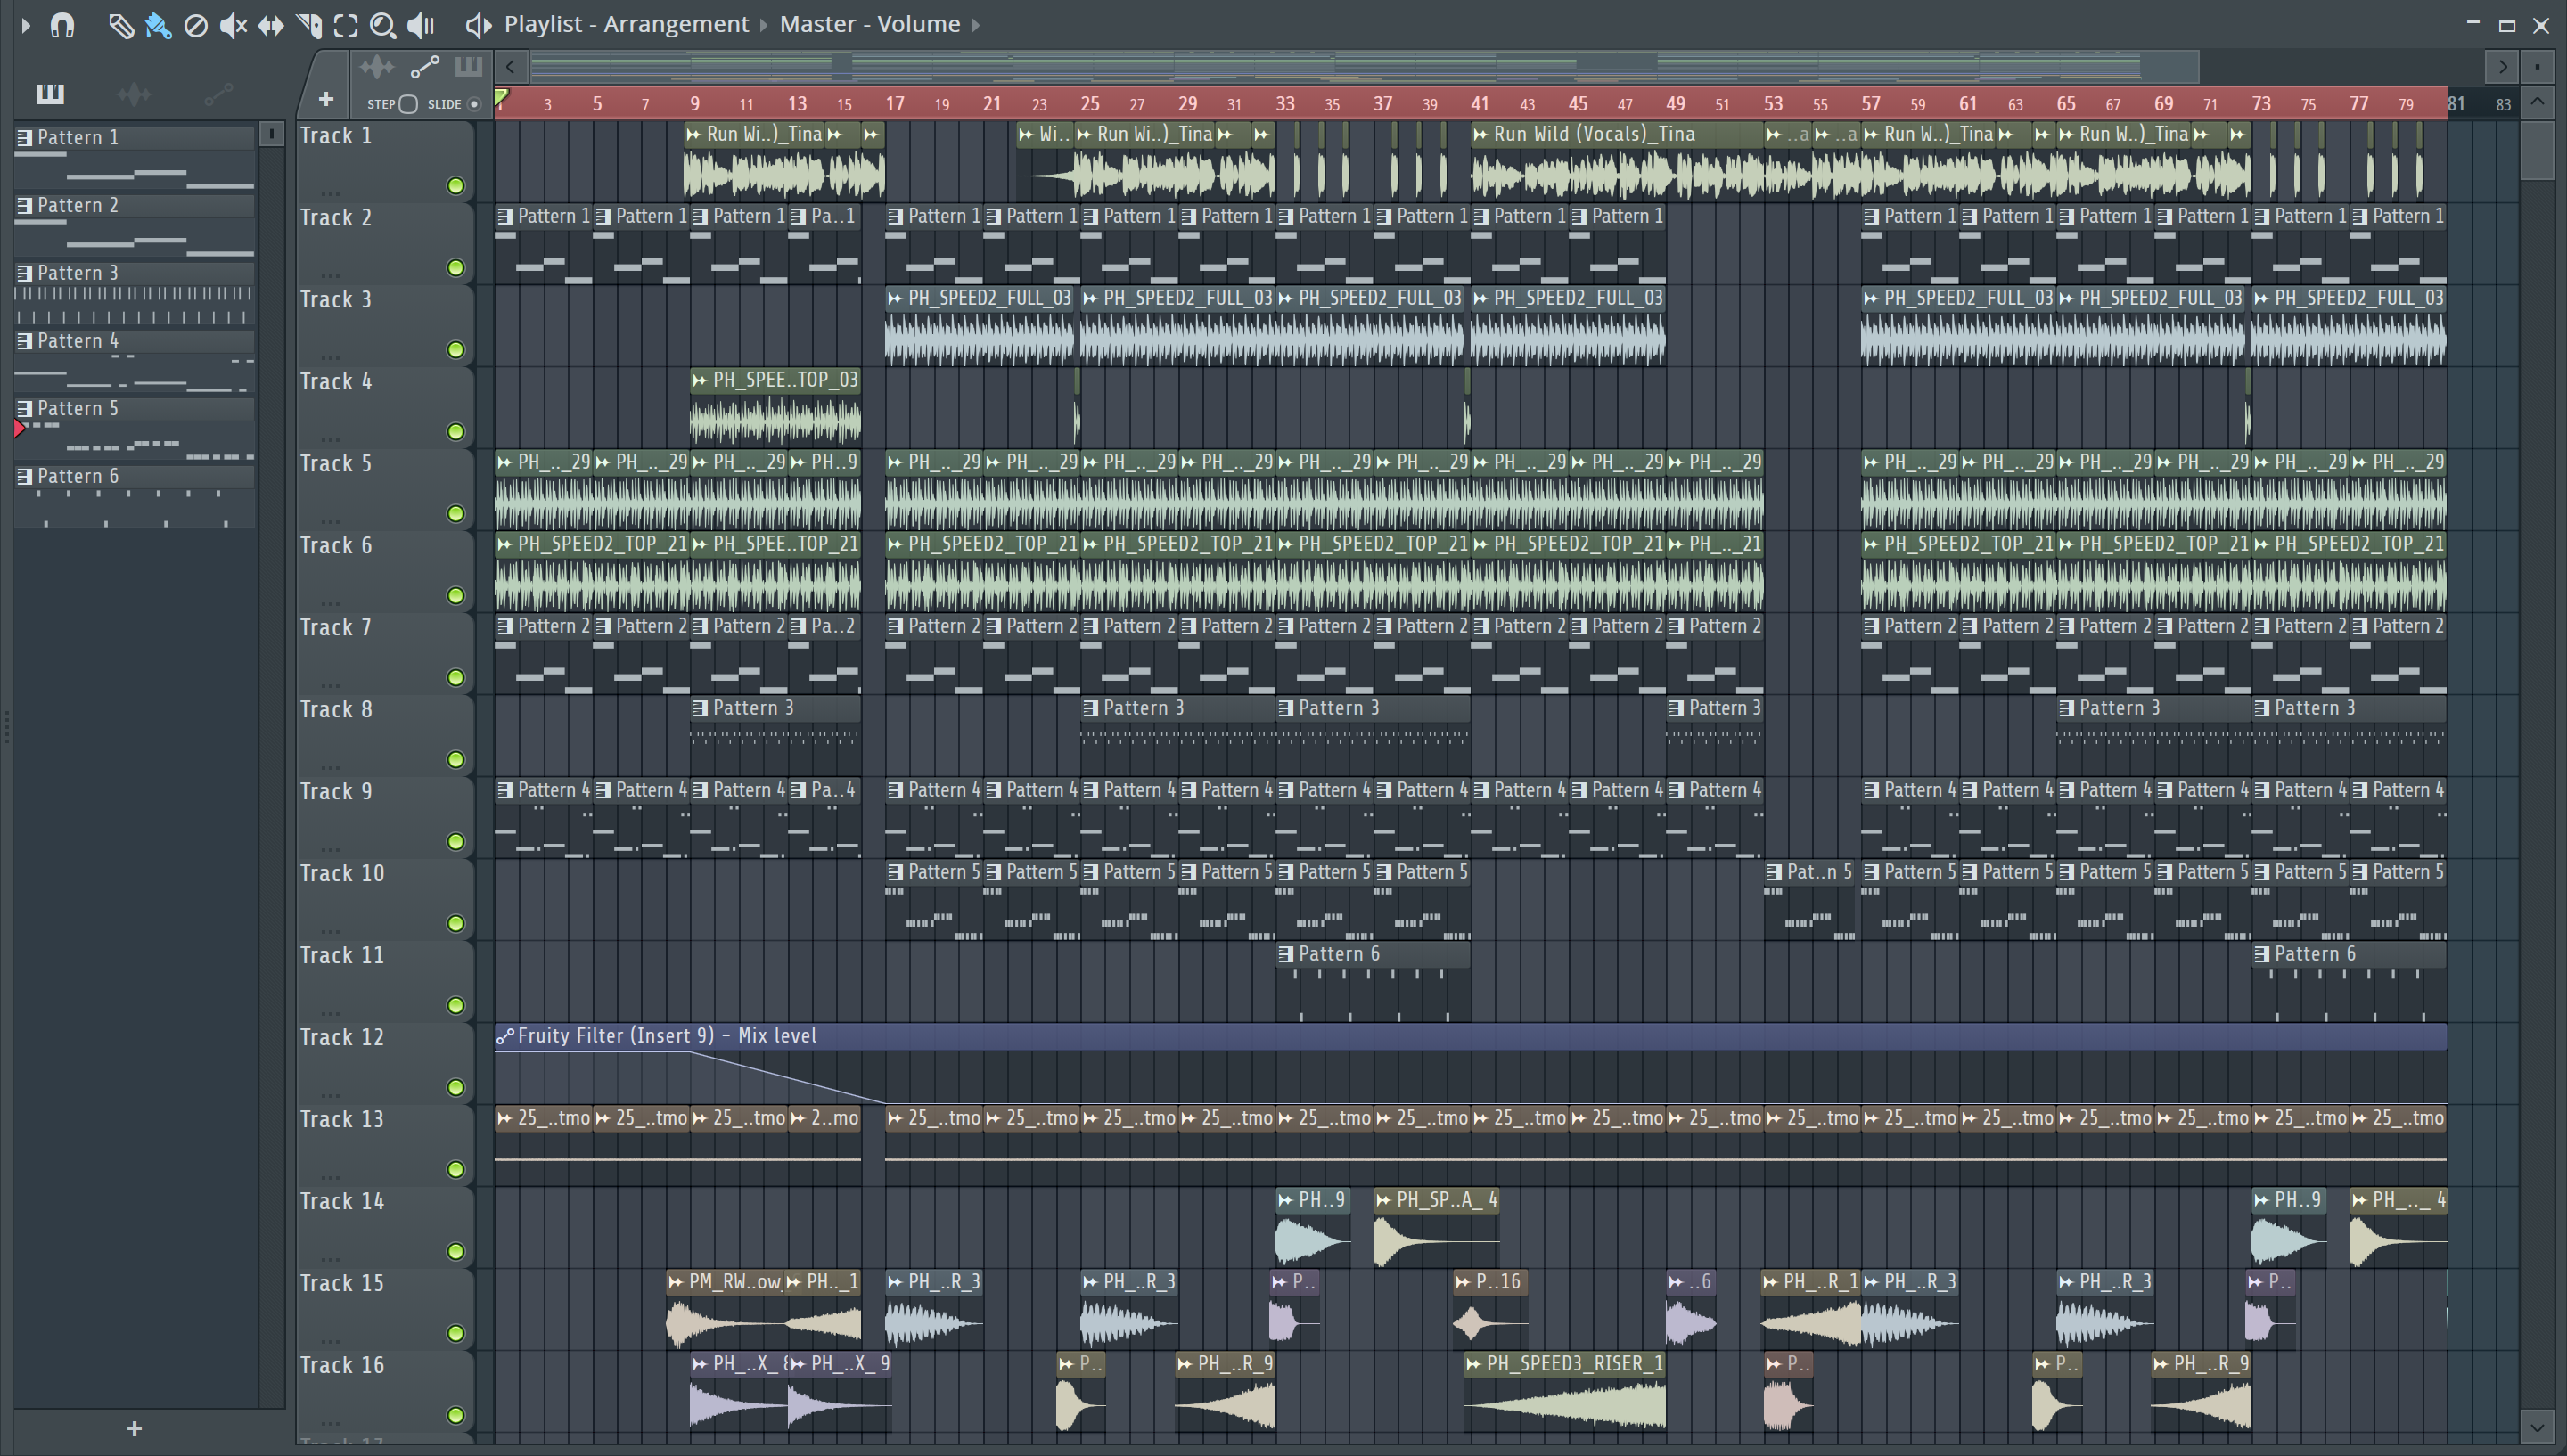Open the Master - Volume breadcrumb
This screenshot has width=2567, height=1456.
(x=870, y=24)
